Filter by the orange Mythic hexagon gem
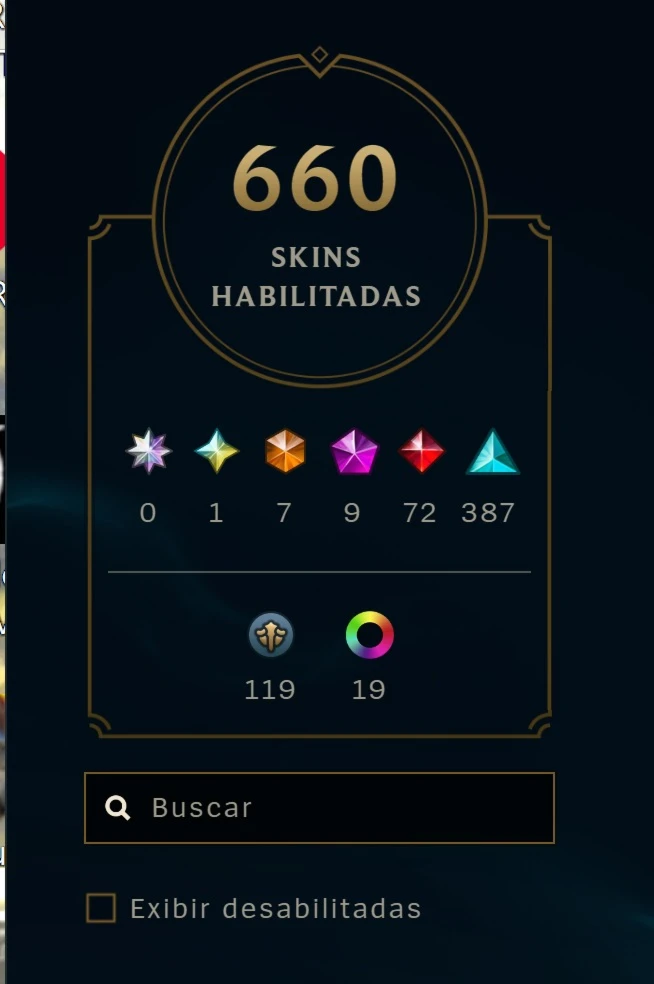 click(x=286, y=451)
